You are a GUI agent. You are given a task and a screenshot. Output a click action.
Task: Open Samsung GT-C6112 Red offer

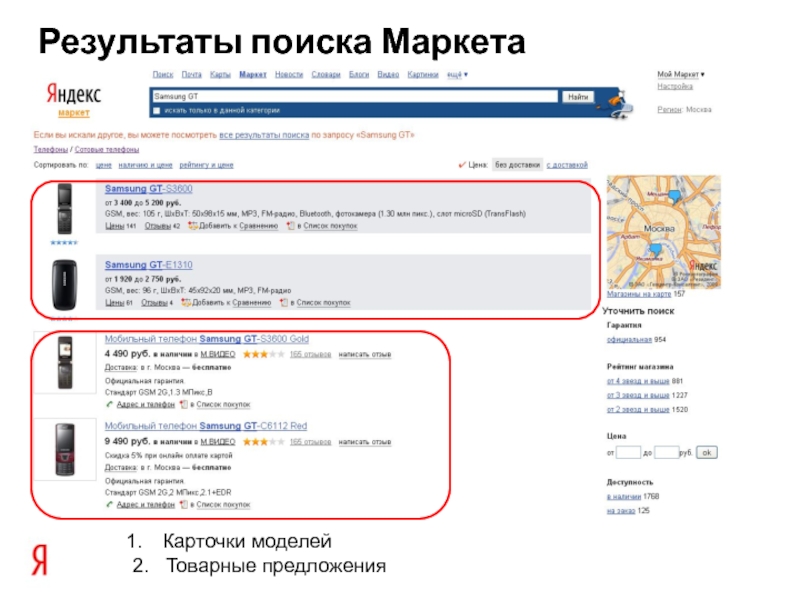click(x=206, y=426)
